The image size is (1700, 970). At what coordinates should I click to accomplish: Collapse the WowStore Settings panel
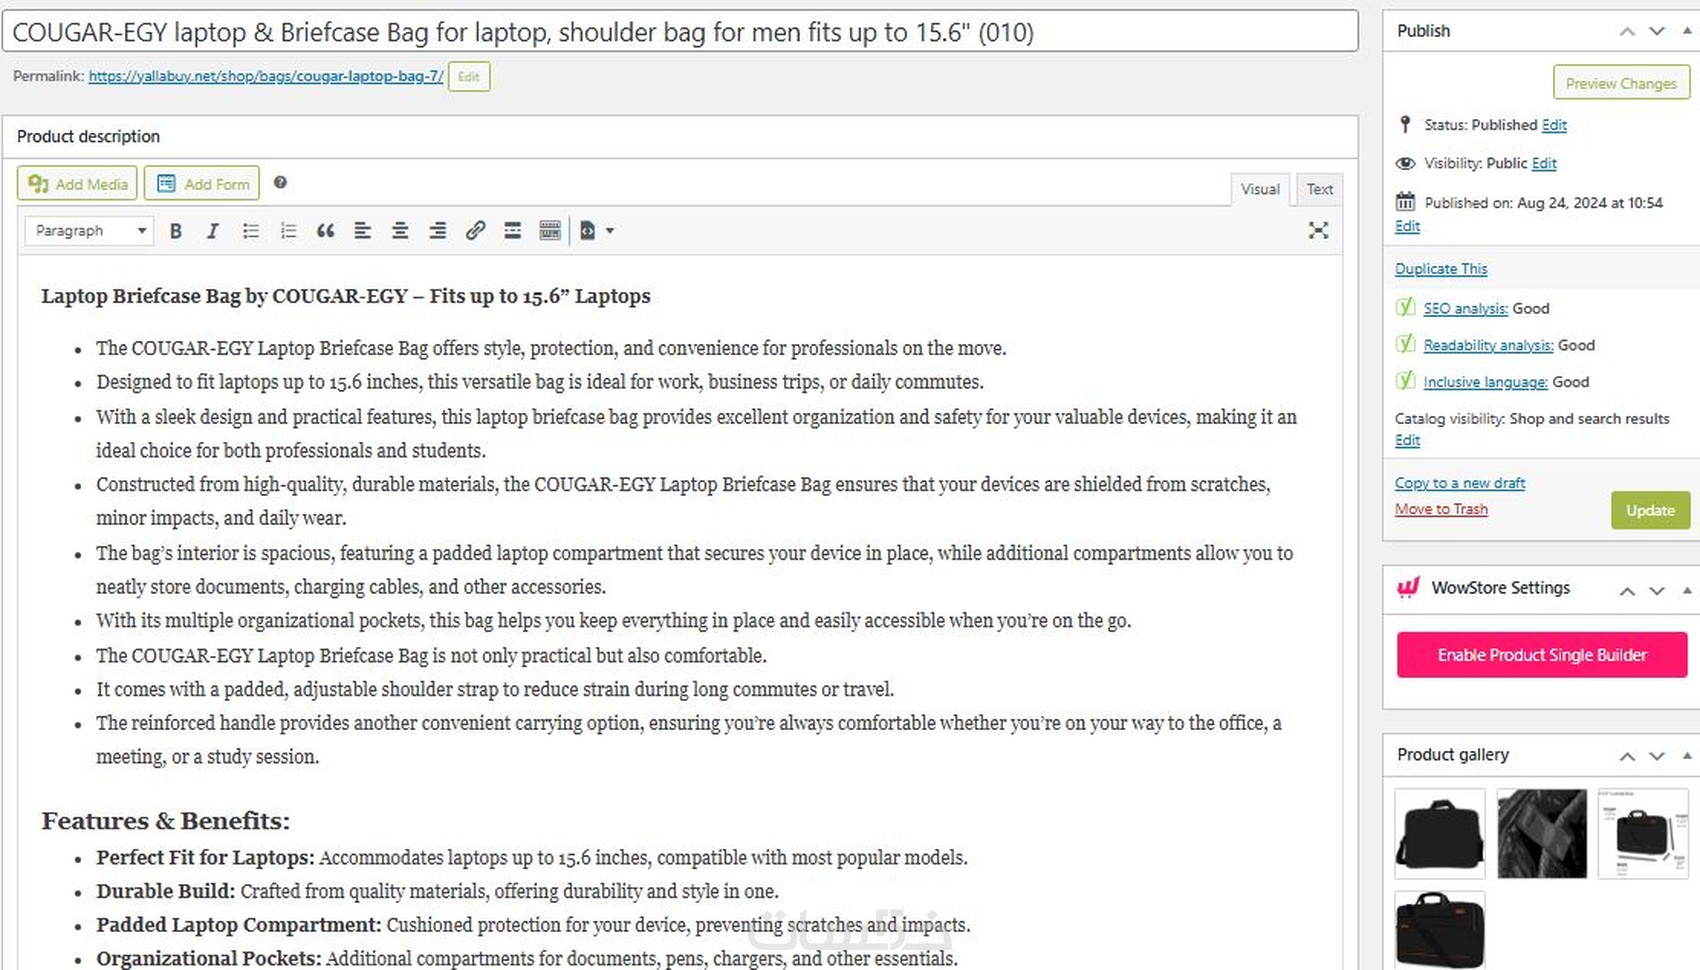point(1687,591)
